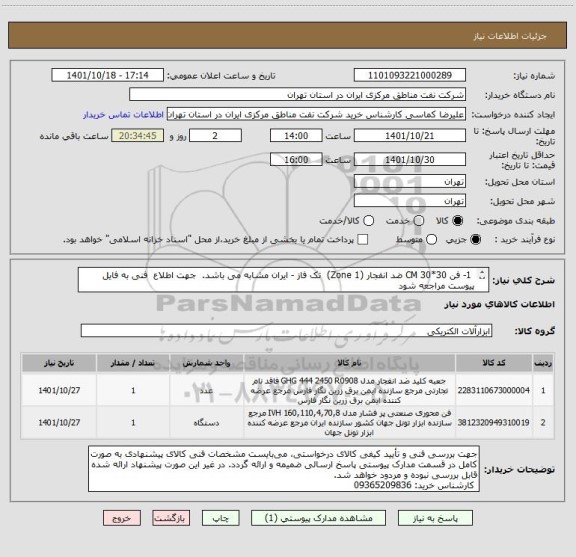Click the پاسخ به نیاز button
Image resolution: width=576 pixels, height=557 pixels.
pyautogui.click(x=435, y=518)
